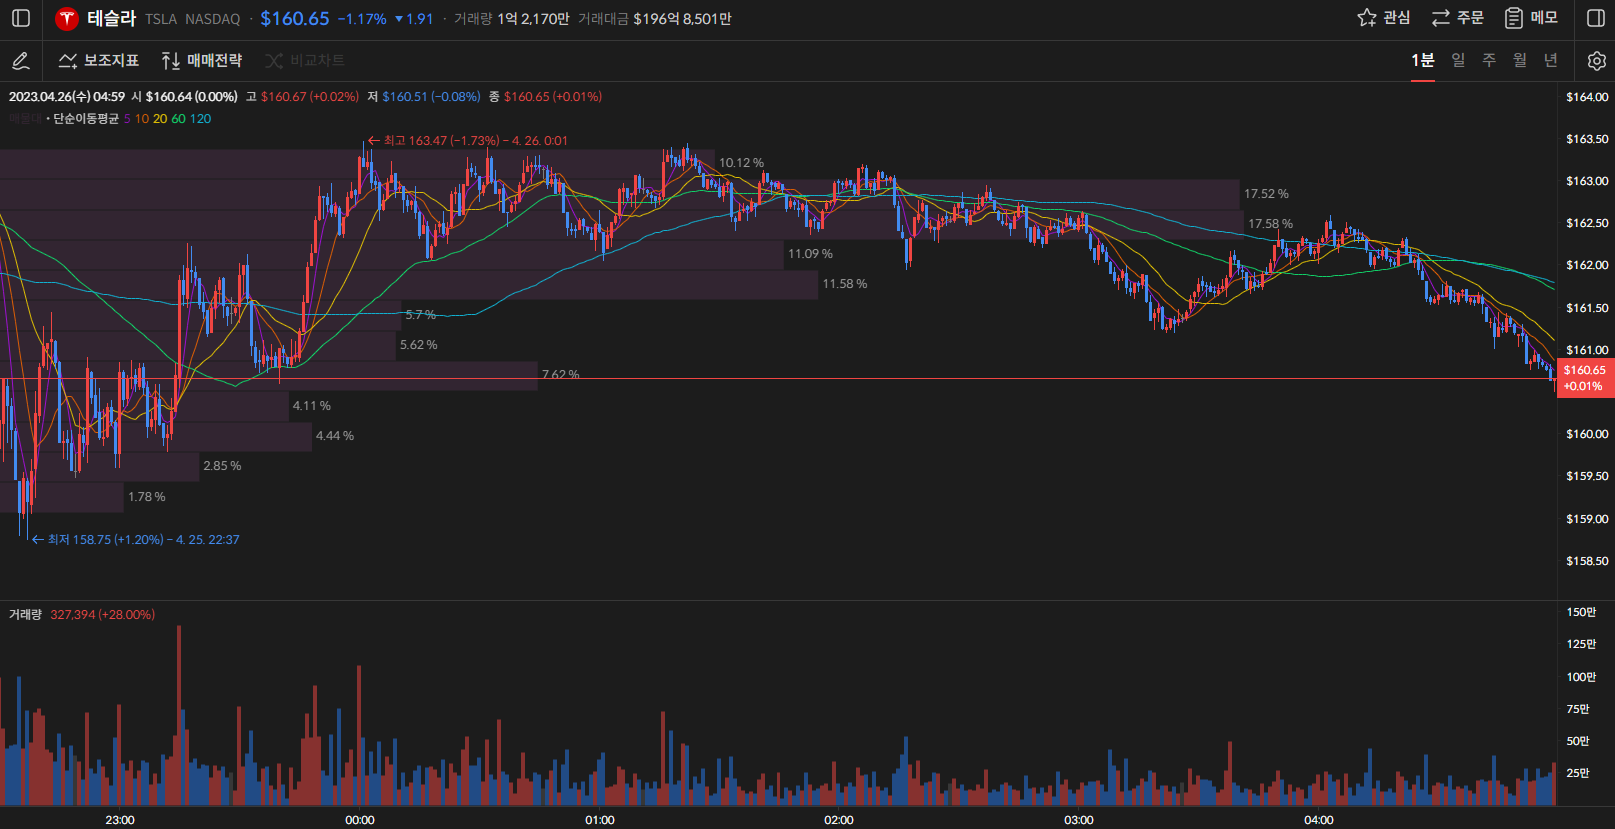Select the 20-period moving average swatch
Screen dimensions: 1615x829
[x=160, y=119]
